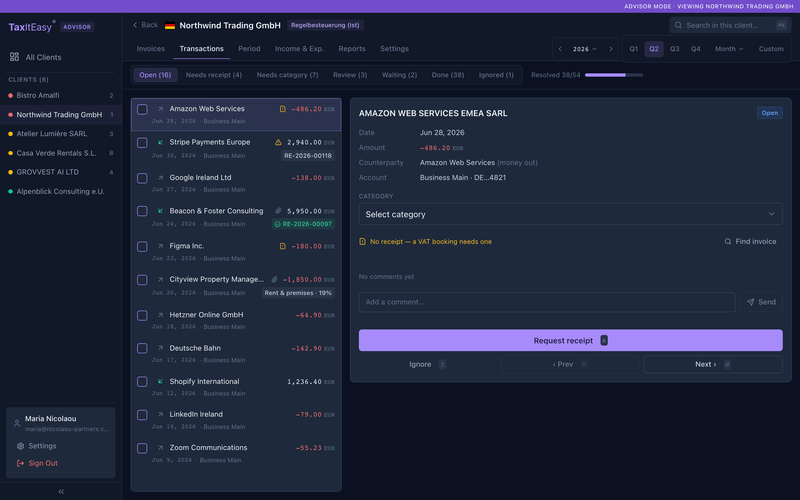Check the Google Ireland Ltd checkbox
Screen dimensions: 800x500
pos(142,178)
